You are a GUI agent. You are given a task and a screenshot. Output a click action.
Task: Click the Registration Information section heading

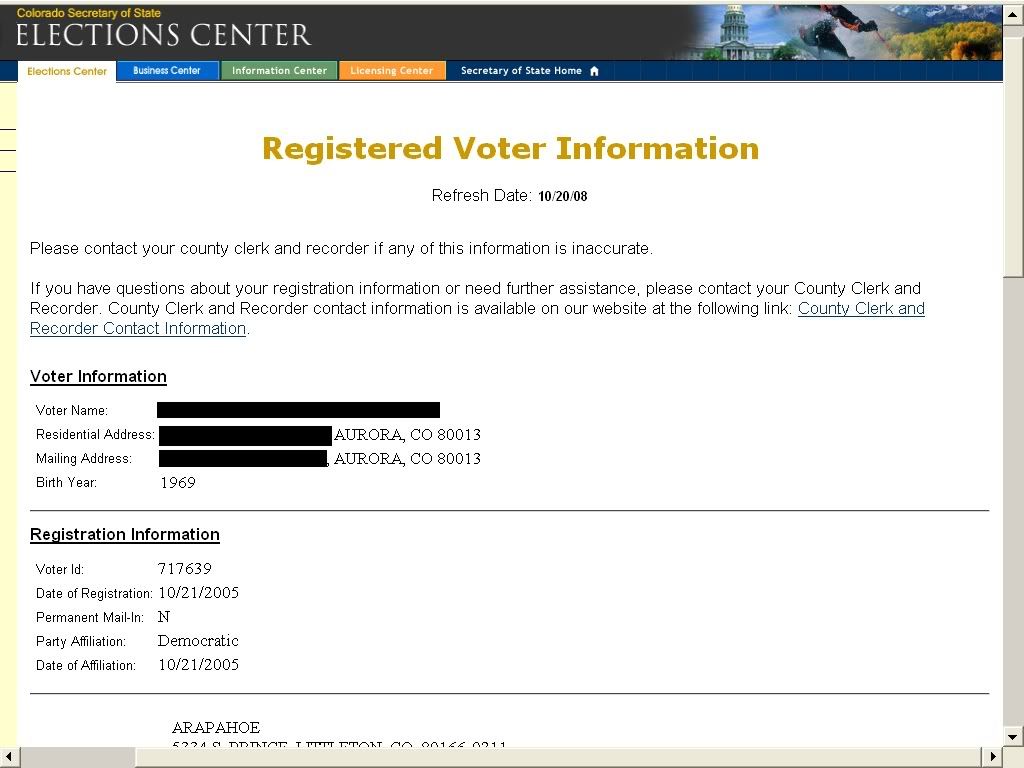(x=125, y=534)
